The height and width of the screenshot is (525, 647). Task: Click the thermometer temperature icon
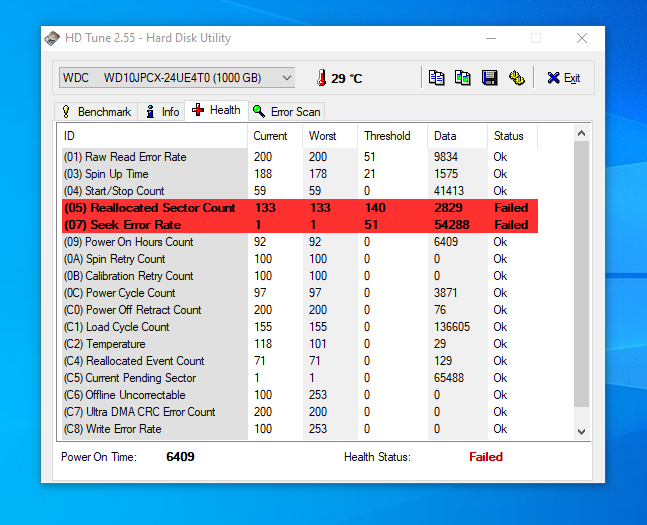pos(321,78)
